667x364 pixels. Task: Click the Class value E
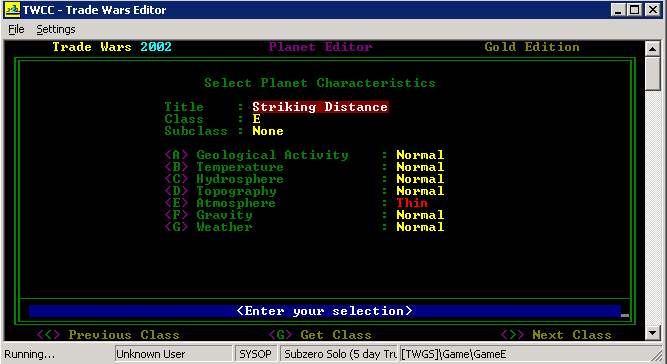click(257, 119)
